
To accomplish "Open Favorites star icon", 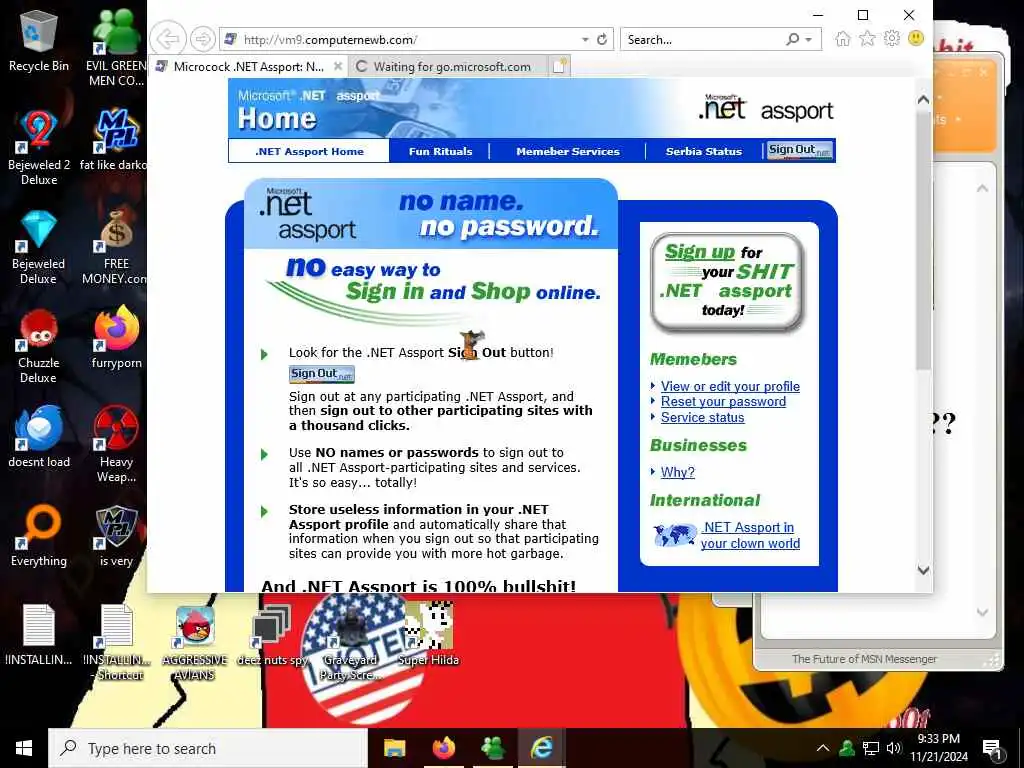I will tap(867, 39).
